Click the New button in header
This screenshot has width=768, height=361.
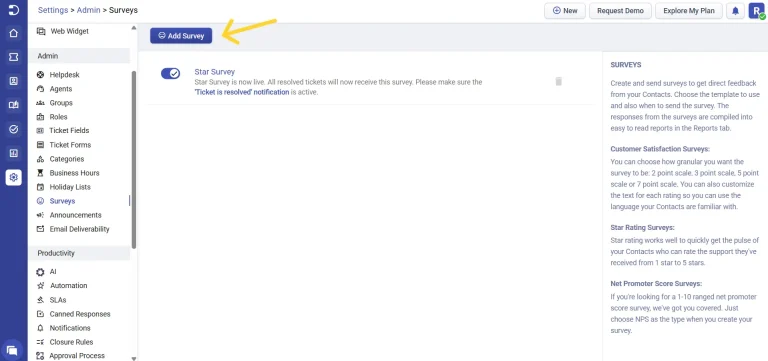click(x=565, y=11)
